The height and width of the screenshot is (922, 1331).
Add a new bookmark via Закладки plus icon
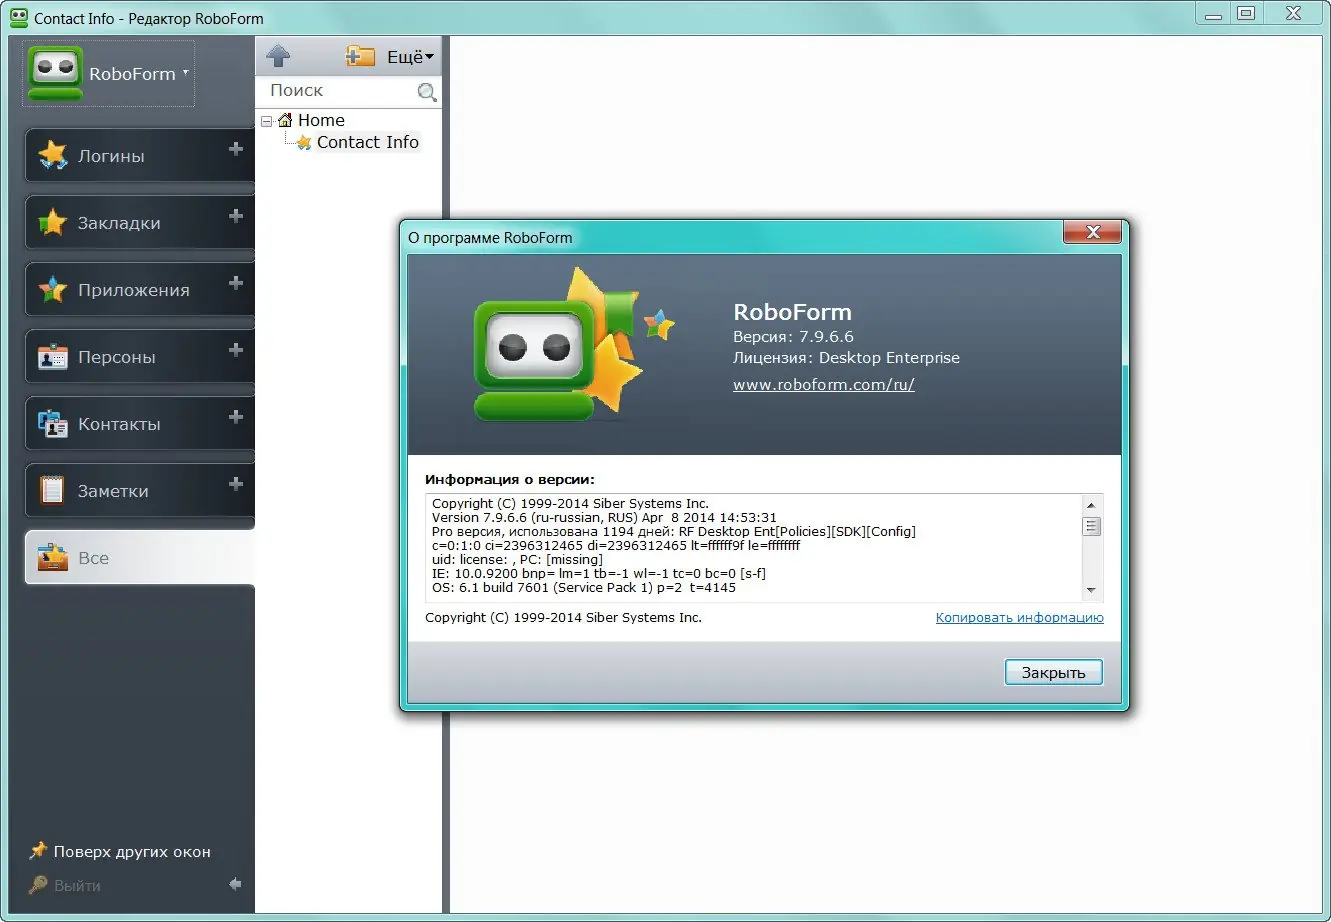236,216
